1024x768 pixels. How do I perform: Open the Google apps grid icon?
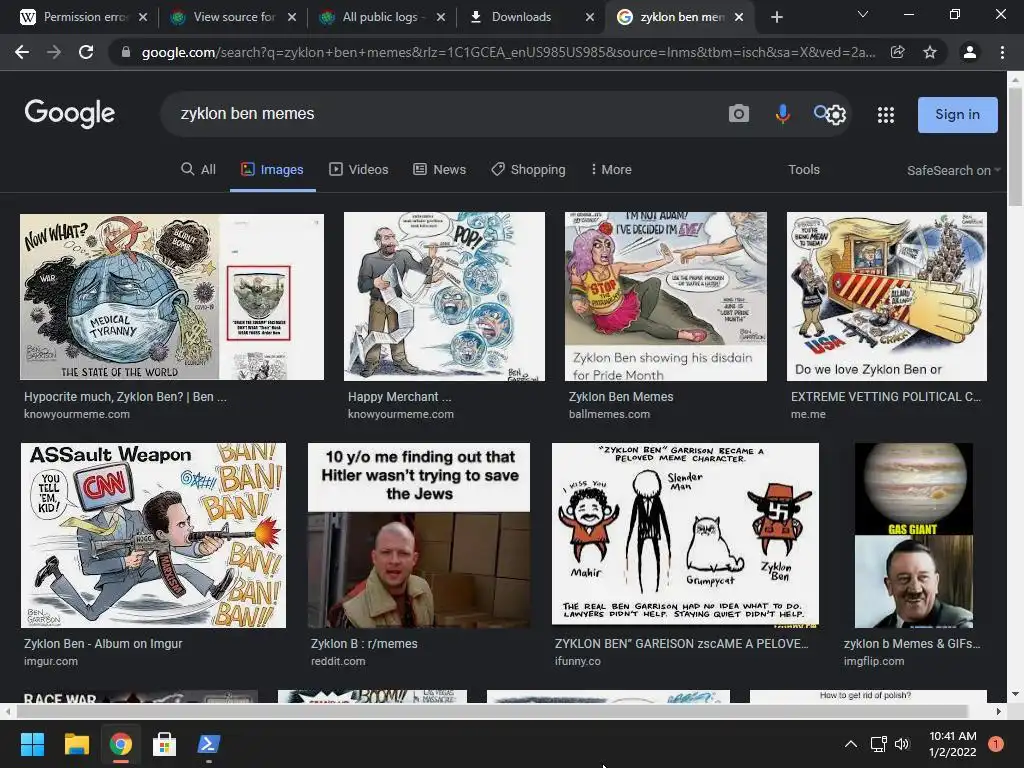886,115
